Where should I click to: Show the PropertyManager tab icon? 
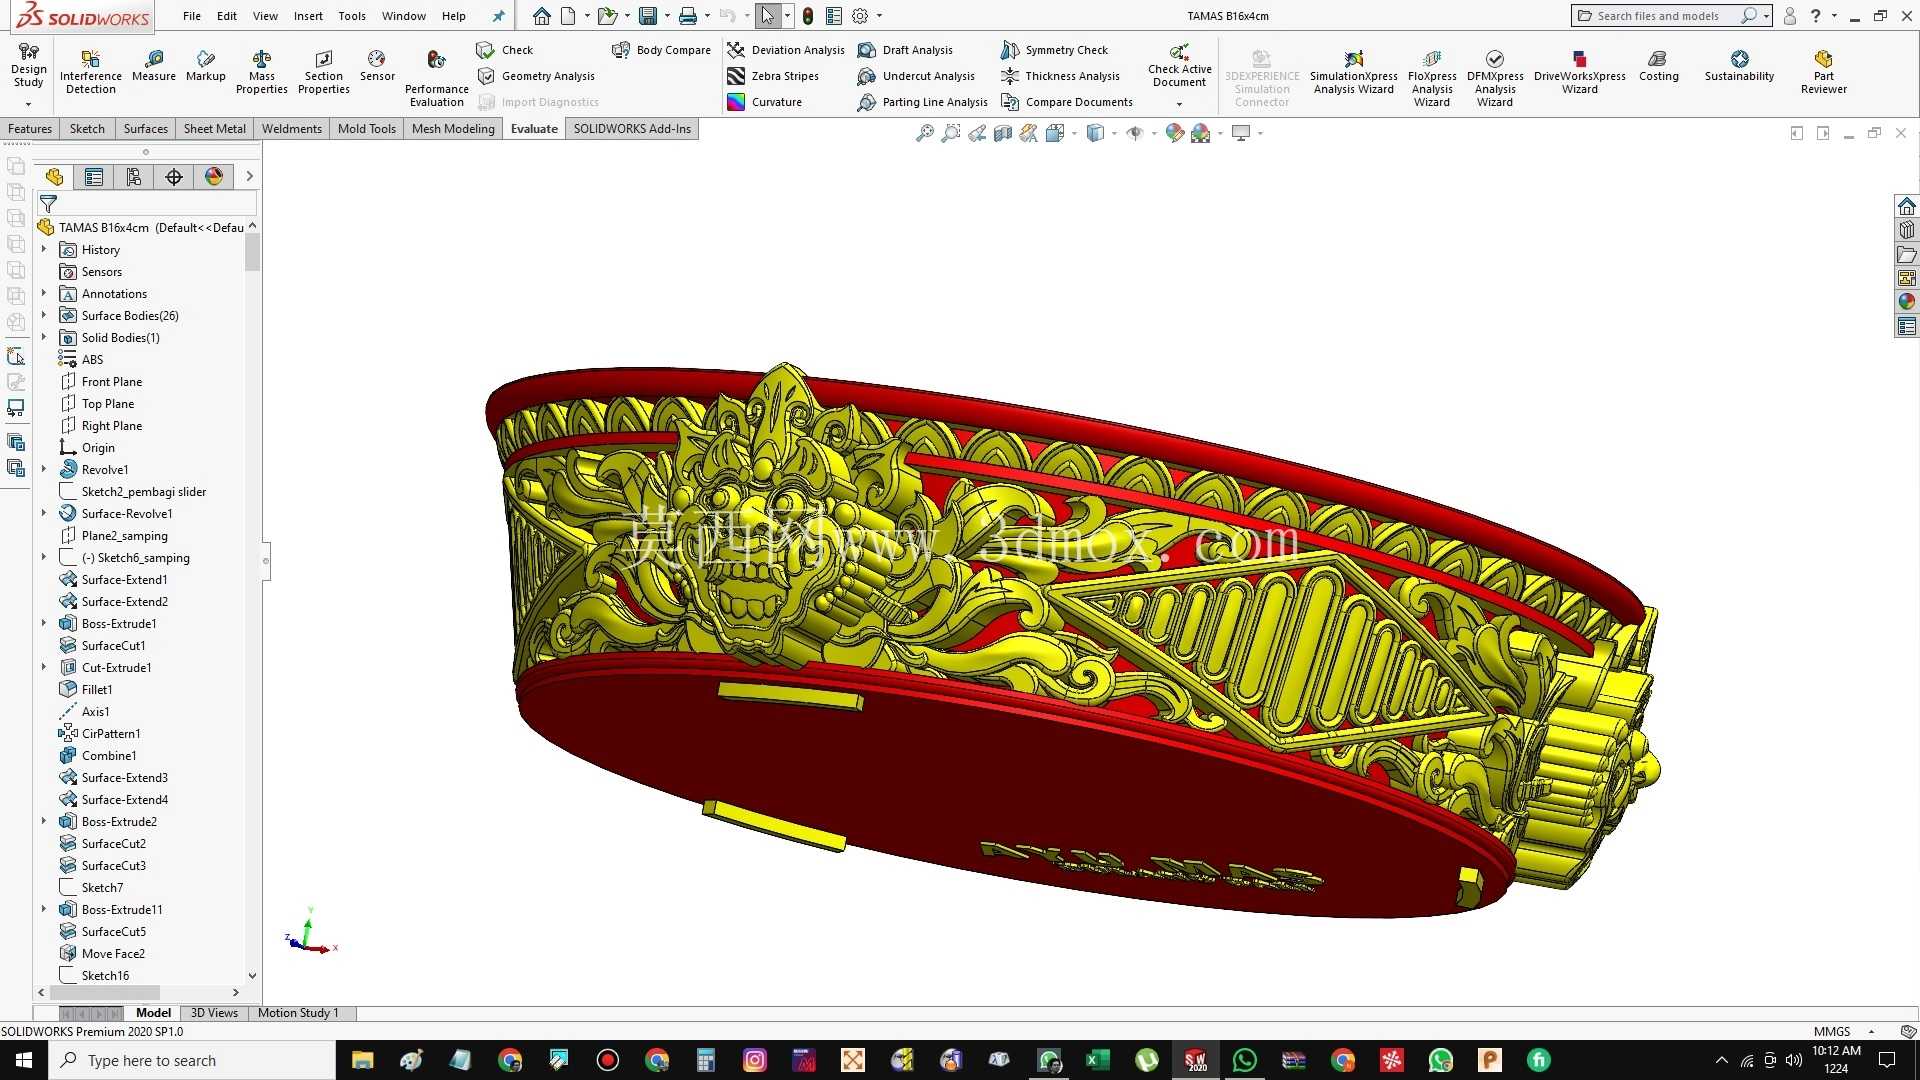coord(94,177)
